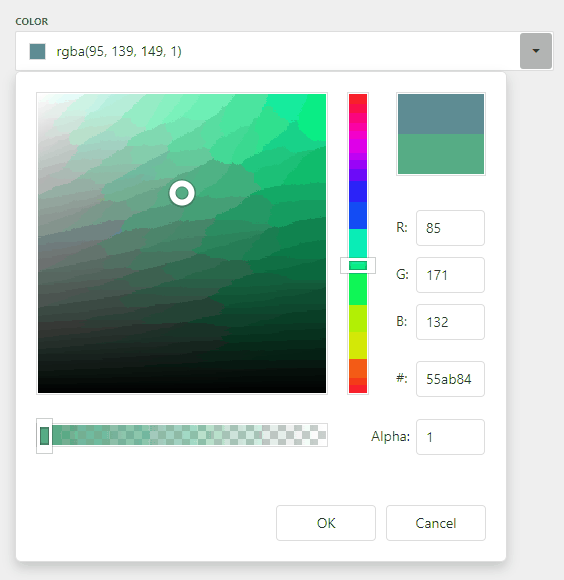Click the hex code input field
The width and height of the screenshot is (564, 580).
coord(450,379)
